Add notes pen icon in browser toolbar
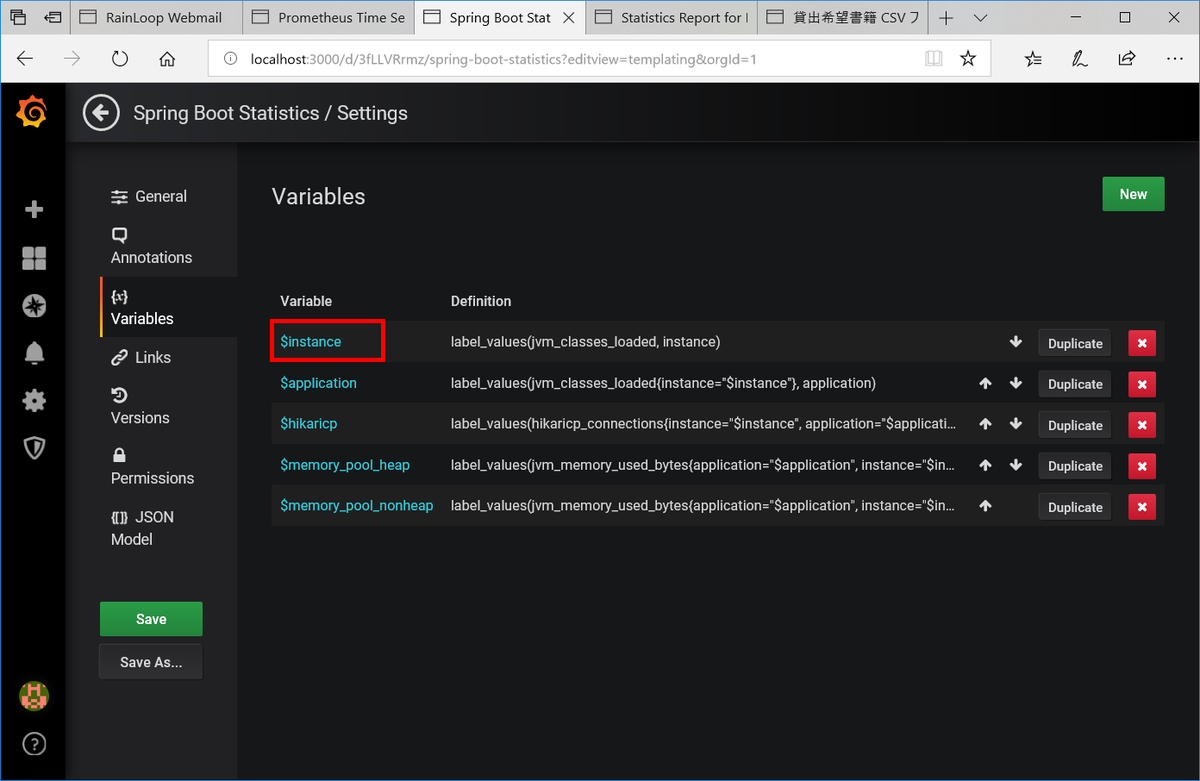 point(1080,59)
